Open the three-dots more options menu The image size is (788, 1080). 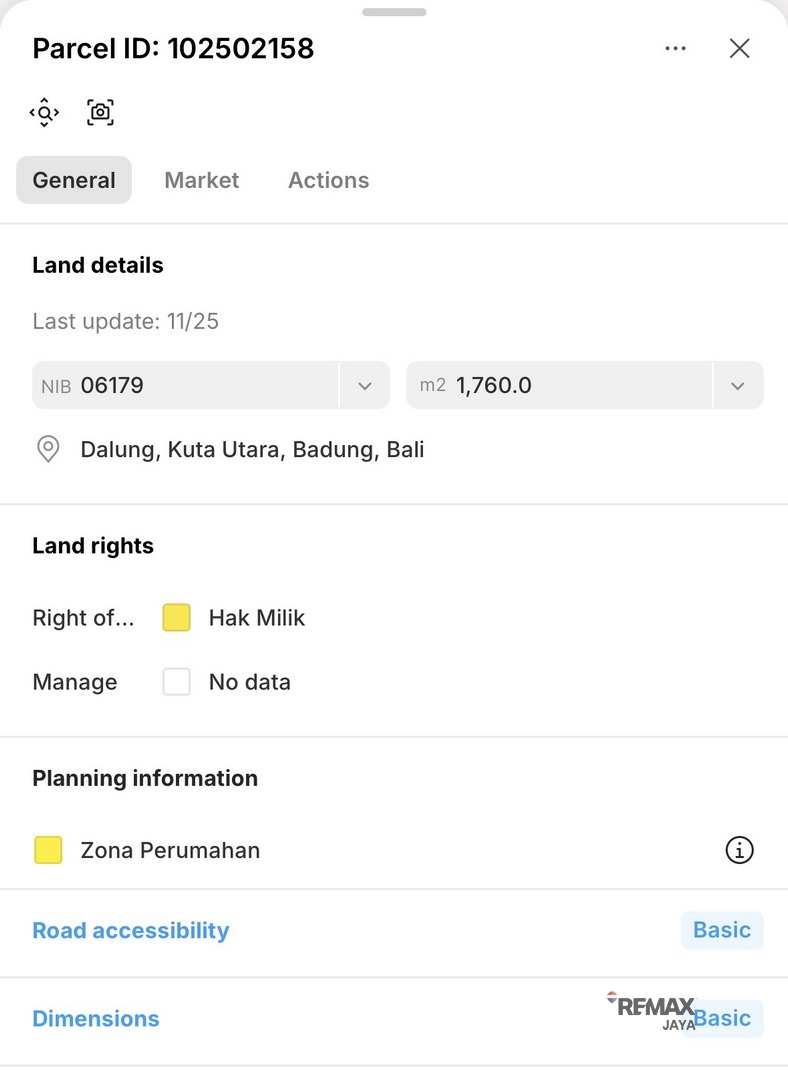click(x=676, y=48)
